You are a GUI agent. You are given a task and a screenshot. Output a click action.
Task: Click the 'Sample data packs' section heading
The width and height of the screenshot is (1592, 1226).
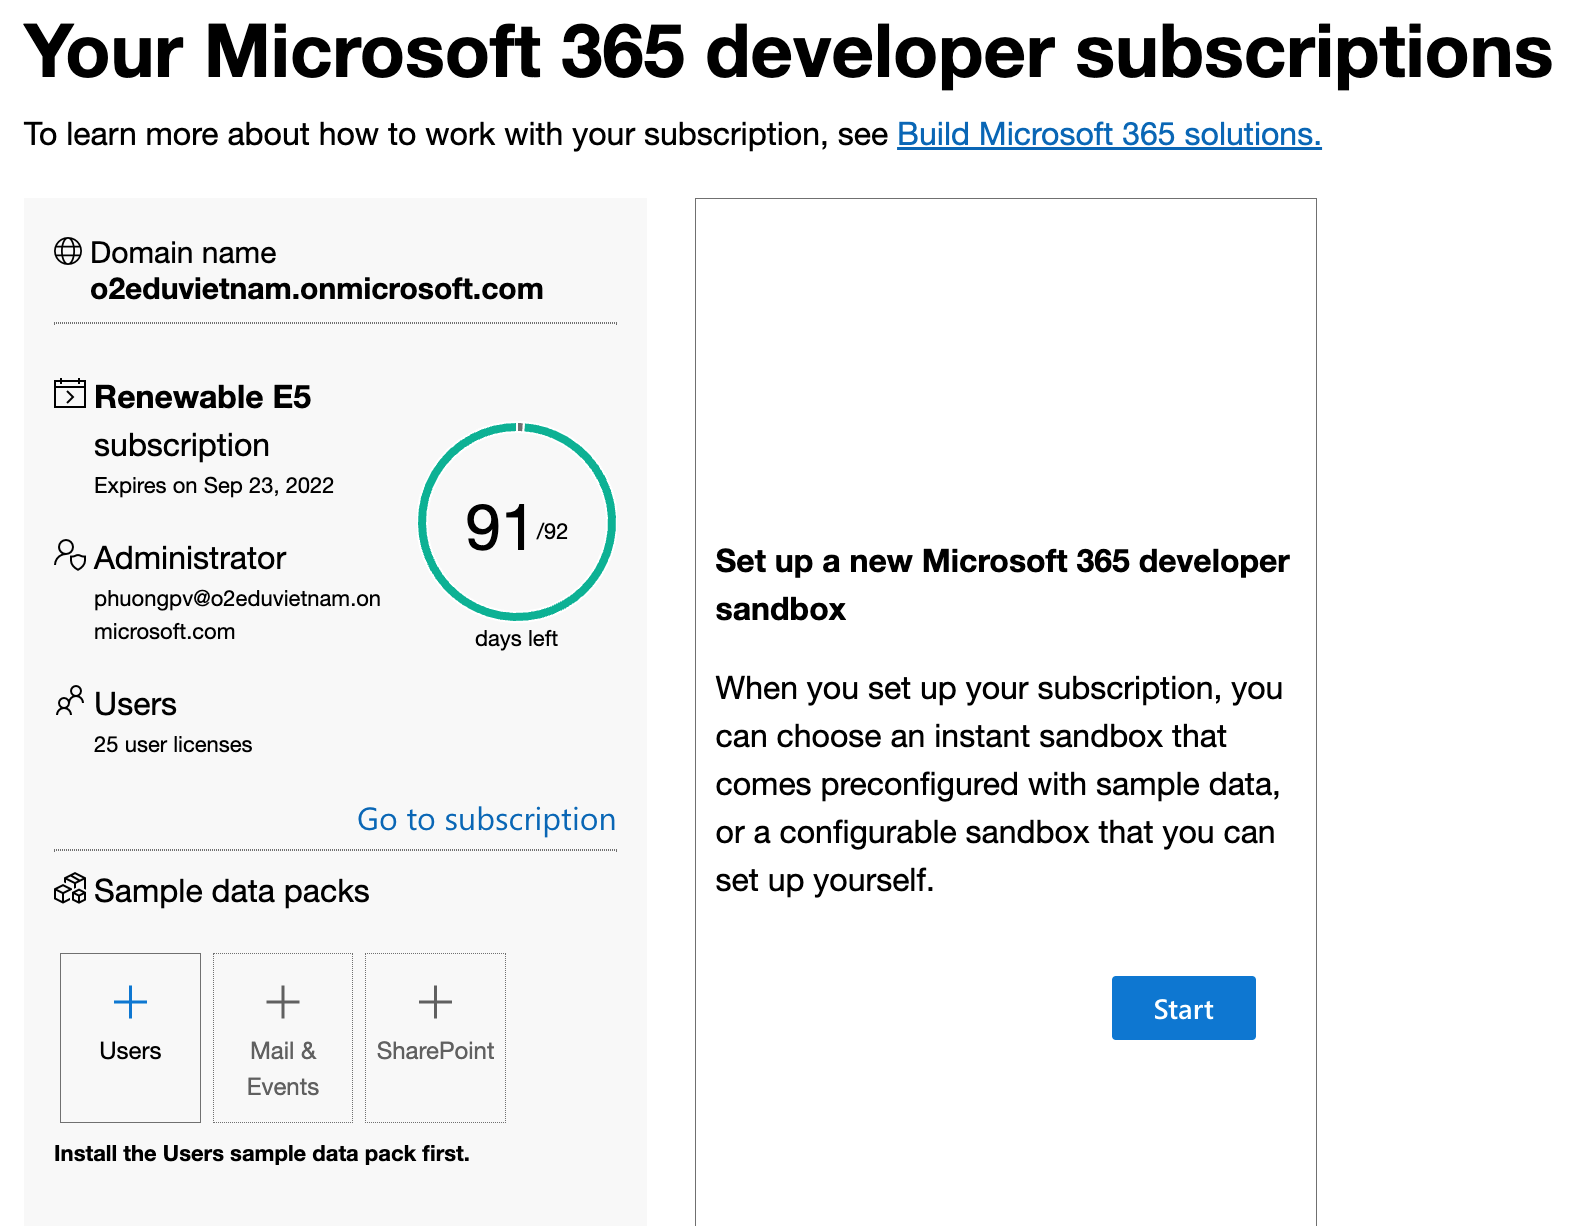232,891
